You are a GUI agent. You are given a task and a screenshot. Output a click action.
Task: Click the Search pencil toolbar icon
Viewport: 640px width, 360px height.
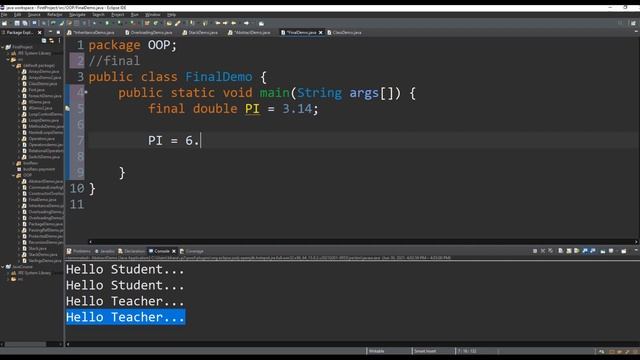pyautogui.click(x=178, y=23)
